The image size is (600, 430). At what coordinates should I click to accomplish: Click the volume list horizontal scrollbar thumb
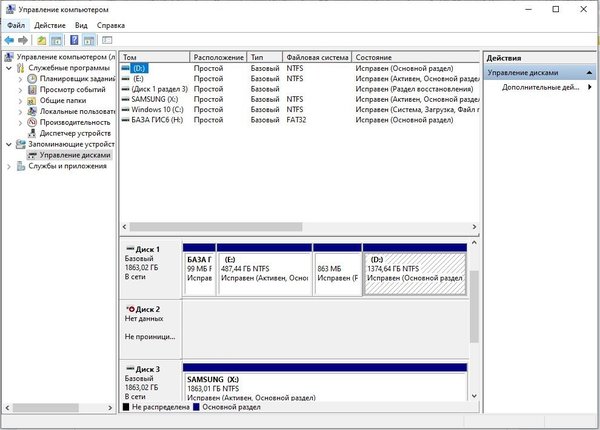tap(216, 227)
